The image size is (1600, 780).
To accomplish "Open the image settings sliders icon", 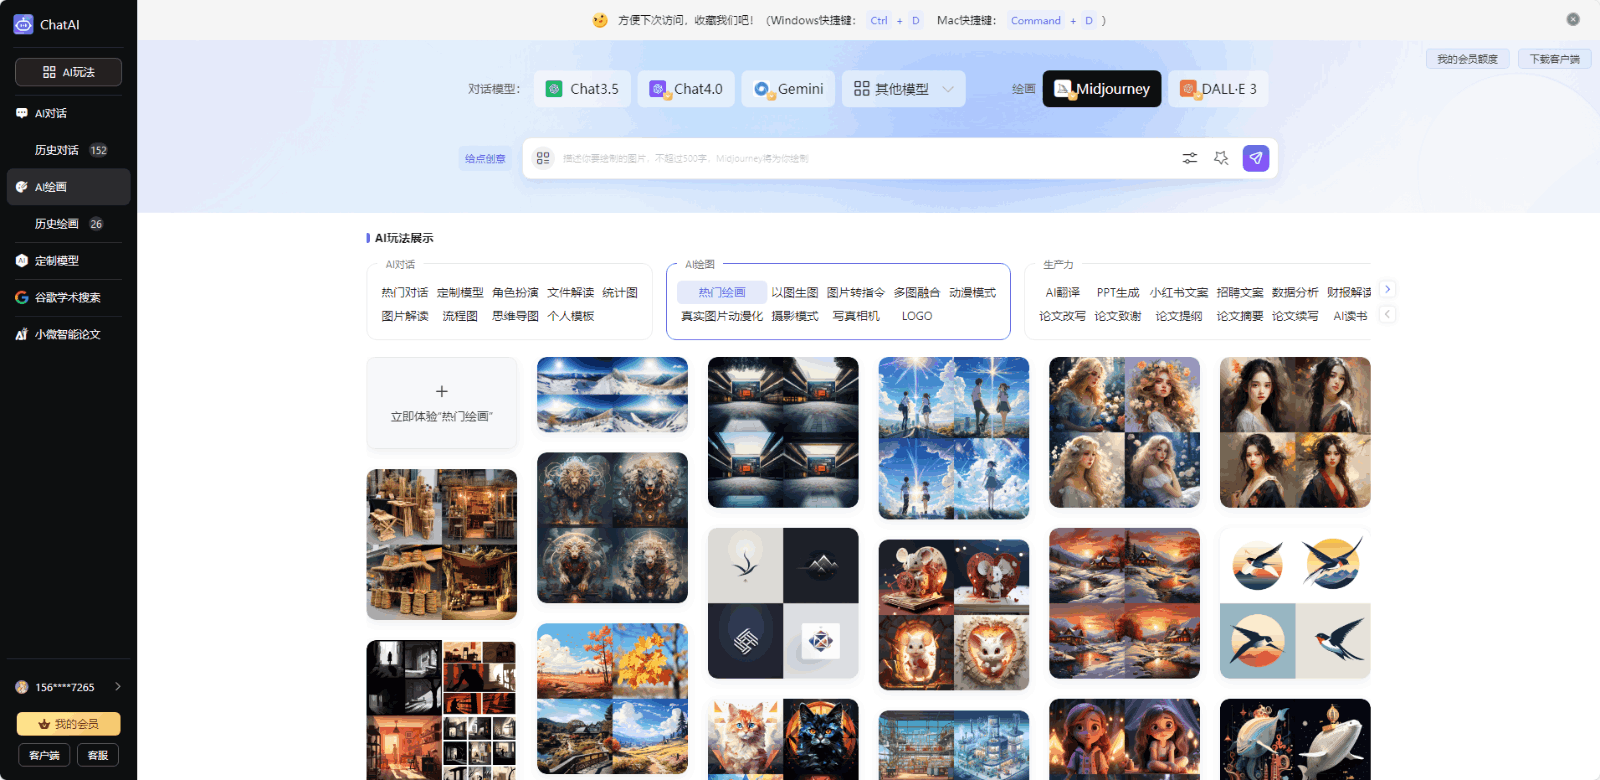I will pos(1189,158).
